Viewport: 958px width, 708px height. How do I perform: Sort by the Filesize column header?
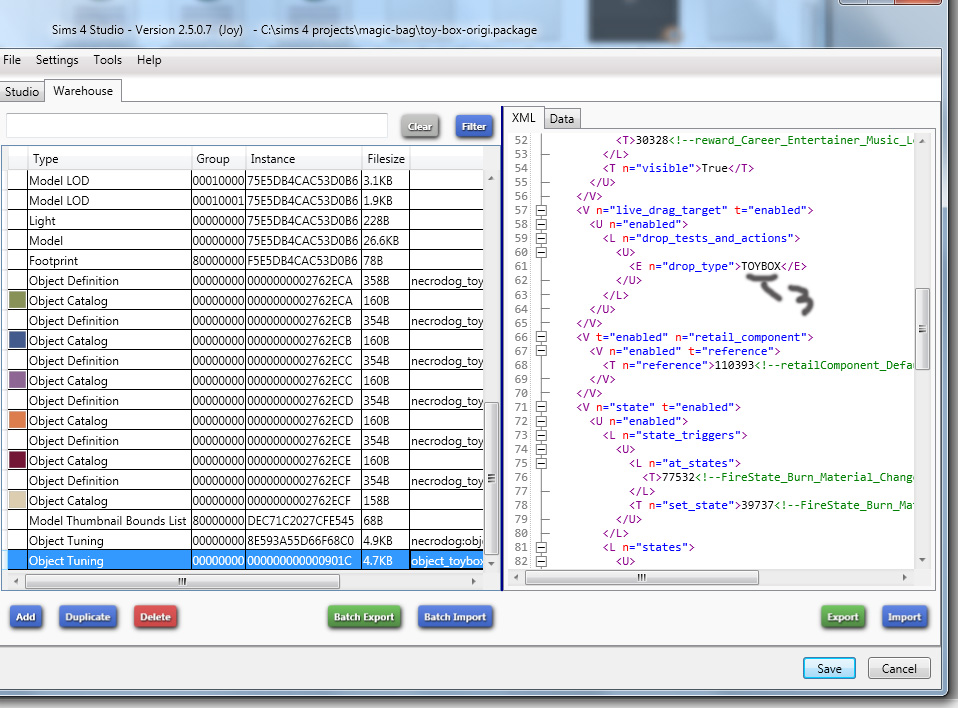pyautogui.click(x=386, y=159)
